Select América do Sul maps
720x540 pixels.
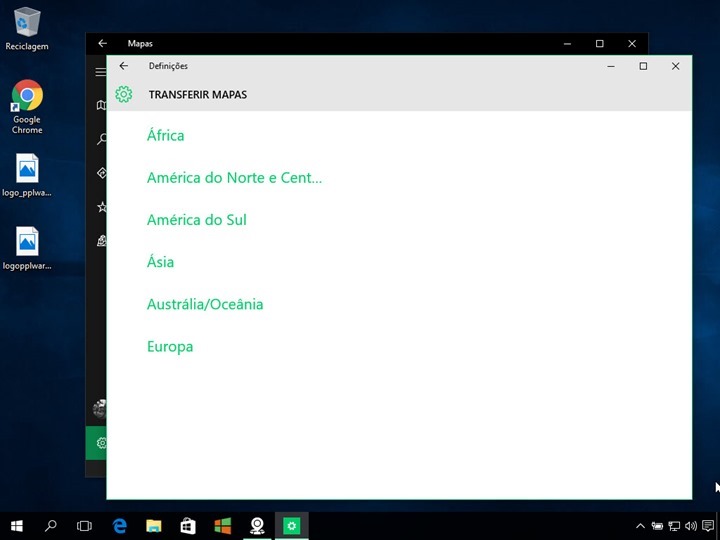[x=196, y=220]
